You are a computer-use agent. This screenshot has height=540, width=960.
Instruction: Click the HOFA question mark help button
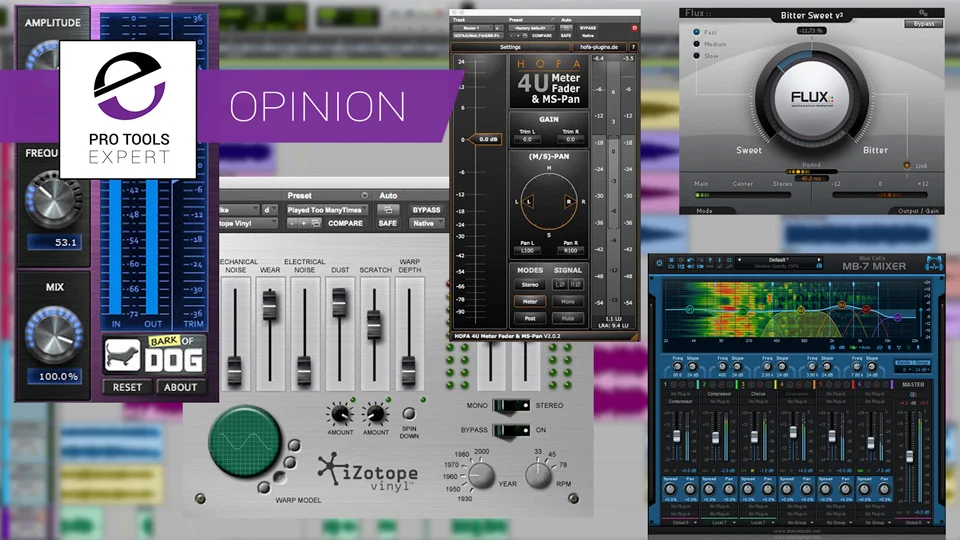(633, 47)
